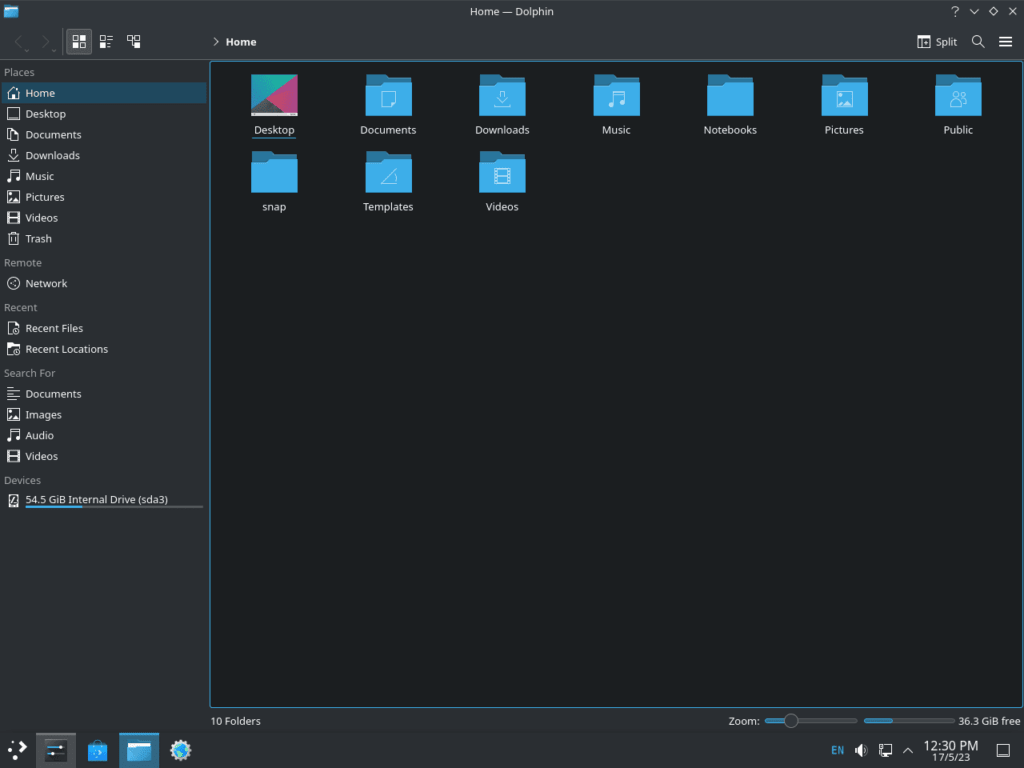Switch to Compact view mode

click(x=107, y=41)
